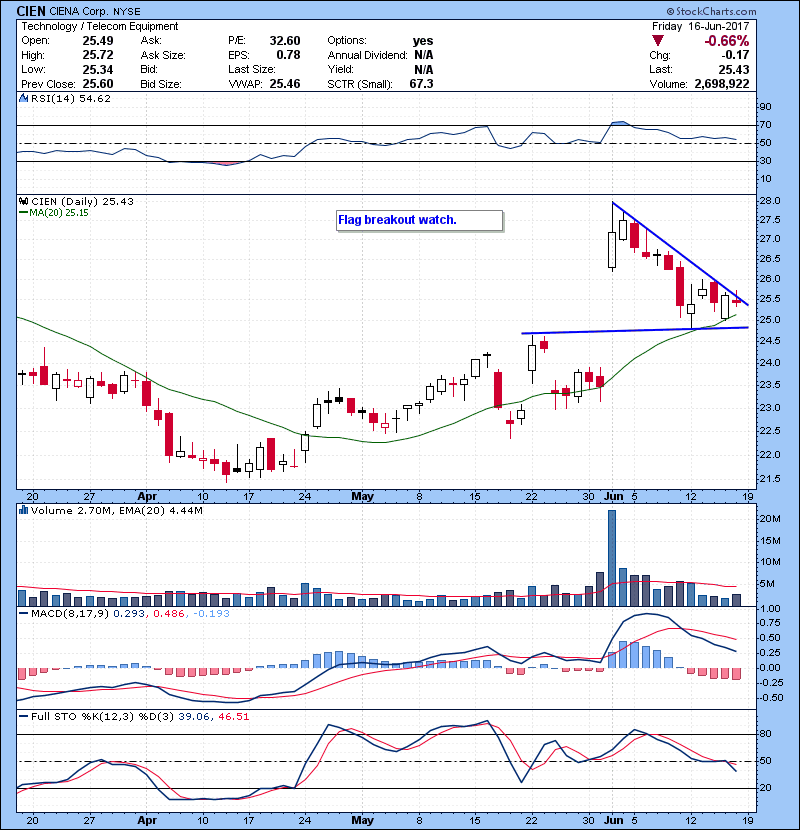
Task: Click the MACD legend line marker
Action: pyautogui.click(x=23, y=614)
